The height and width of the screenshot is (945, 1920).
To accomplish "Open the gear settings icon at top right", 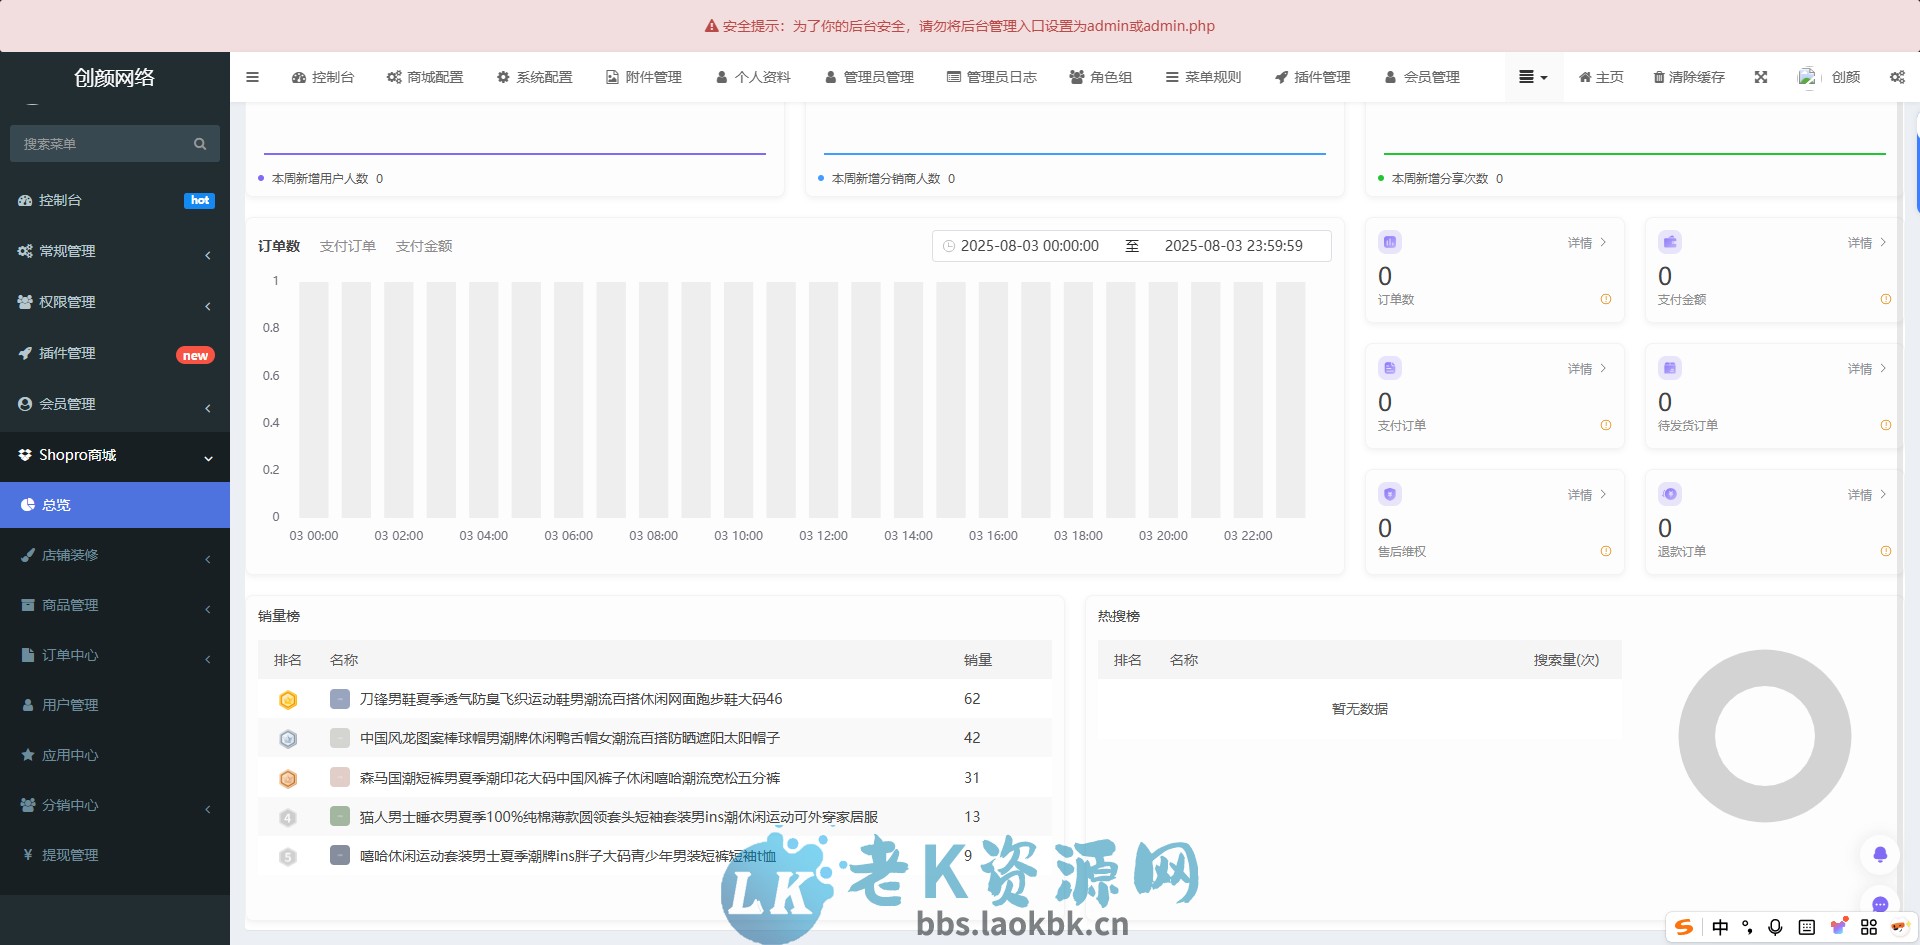I will click(x=1897, y=77).
